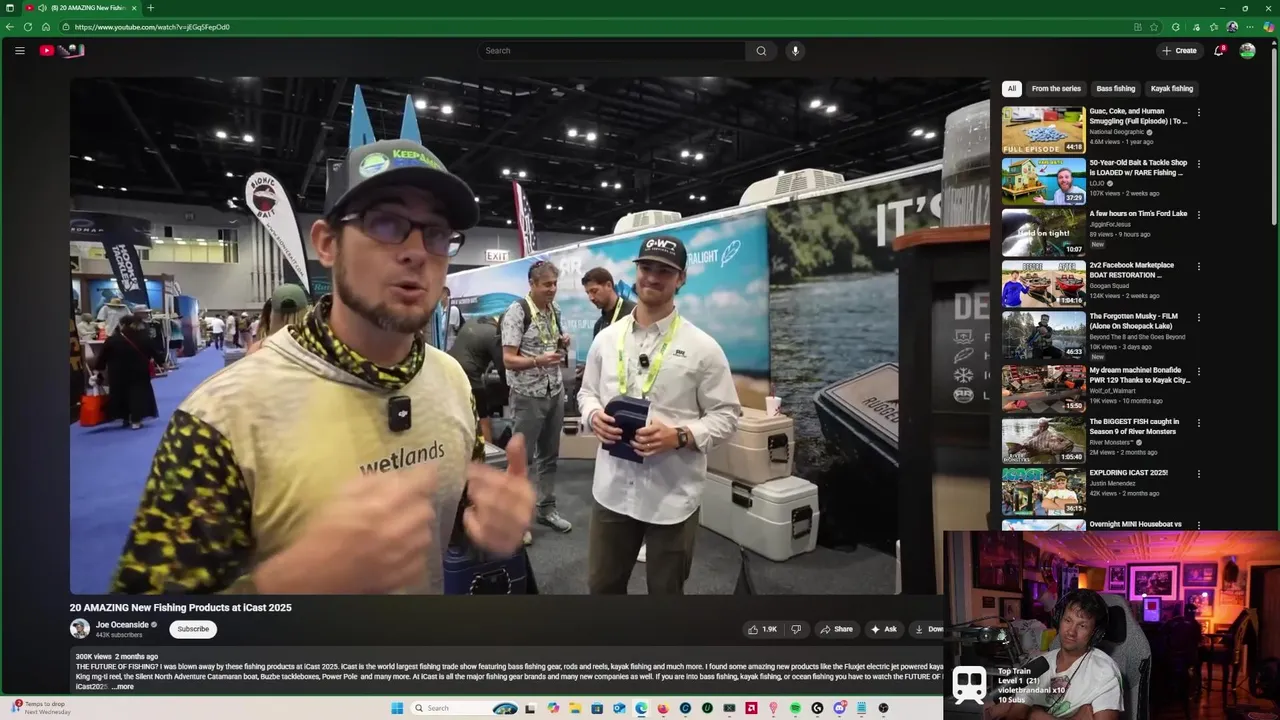1280x720 pixels.
Task: Switch to the 20 AMAZING New Fishing tab
Action: pos(82,8)
